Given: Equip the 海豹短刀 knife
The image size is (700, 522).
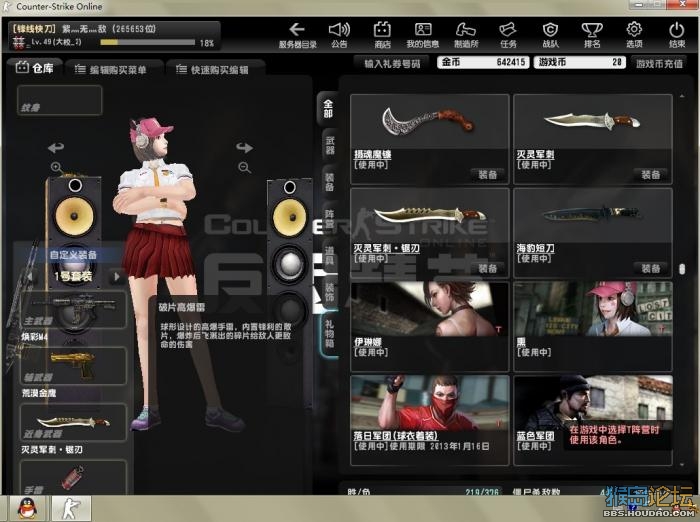Looking at the screenshot, I should tap(650, 268).
